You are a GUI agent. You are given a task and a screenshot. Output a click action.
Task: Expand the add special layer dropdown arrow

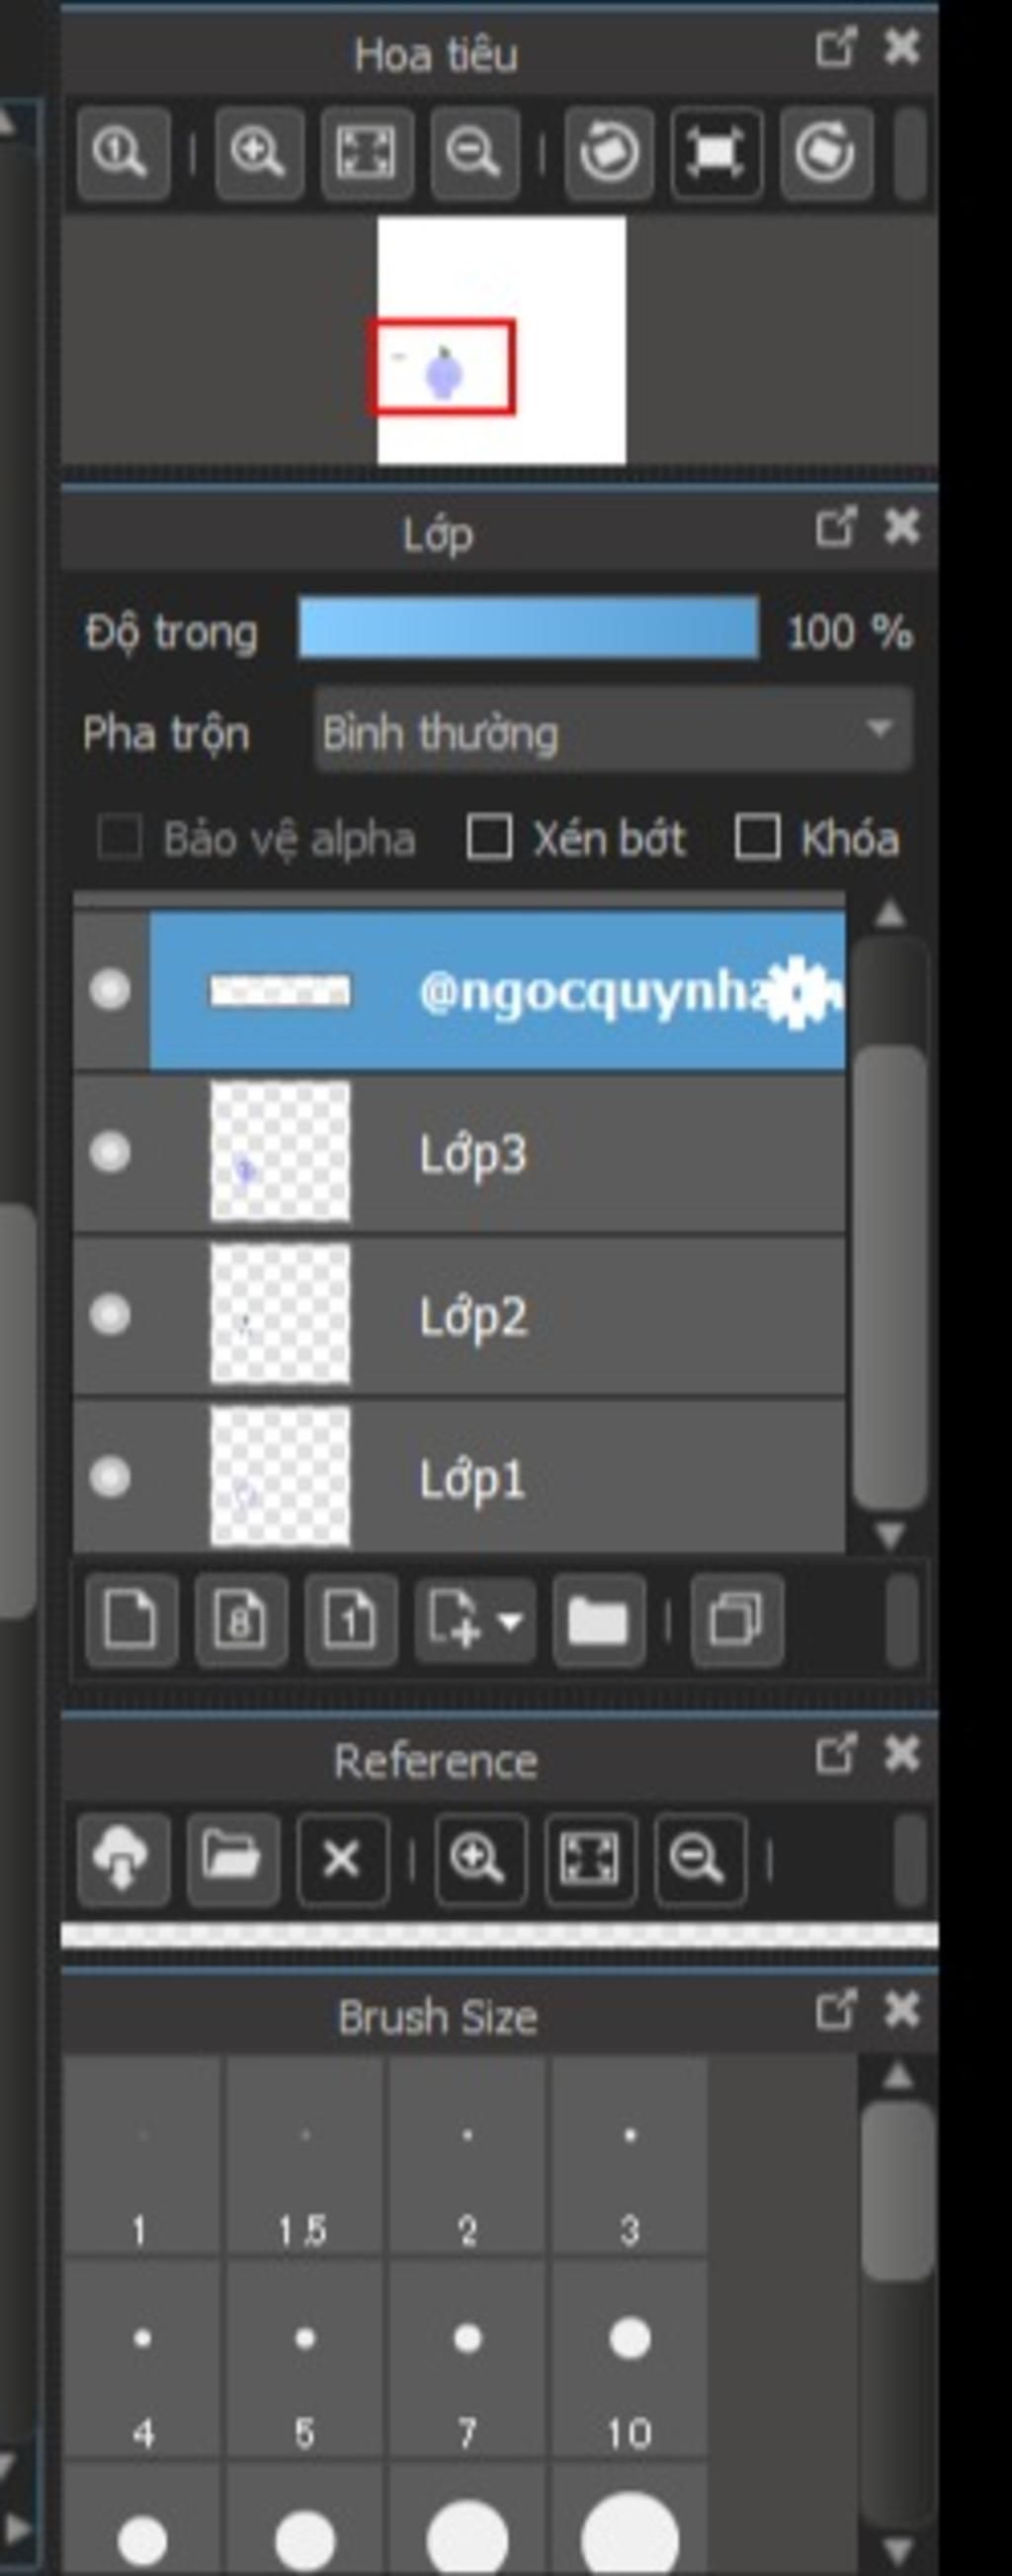510,1620
